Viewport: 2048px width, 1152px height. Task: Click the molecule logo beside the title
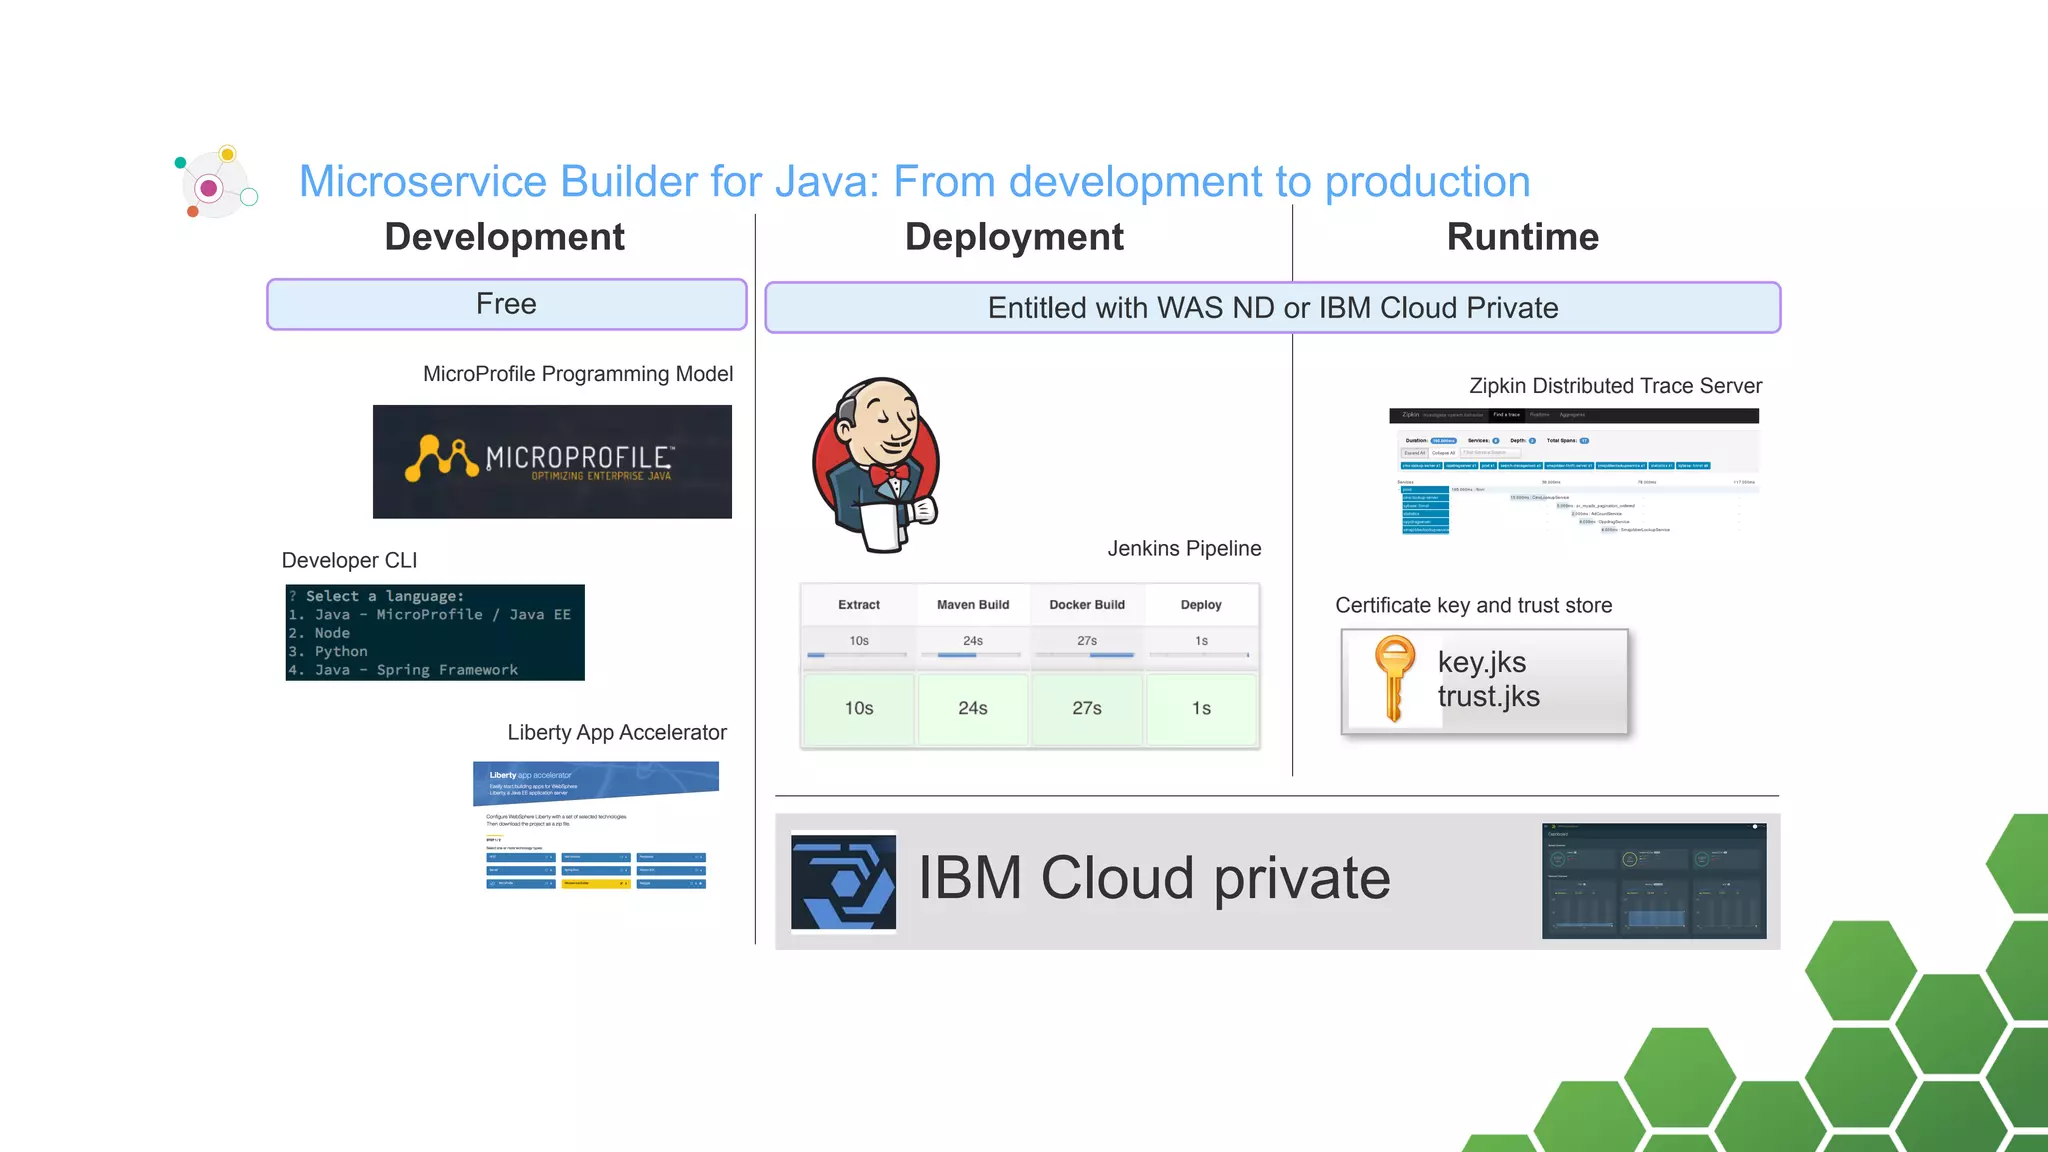[x=215, y=183]
